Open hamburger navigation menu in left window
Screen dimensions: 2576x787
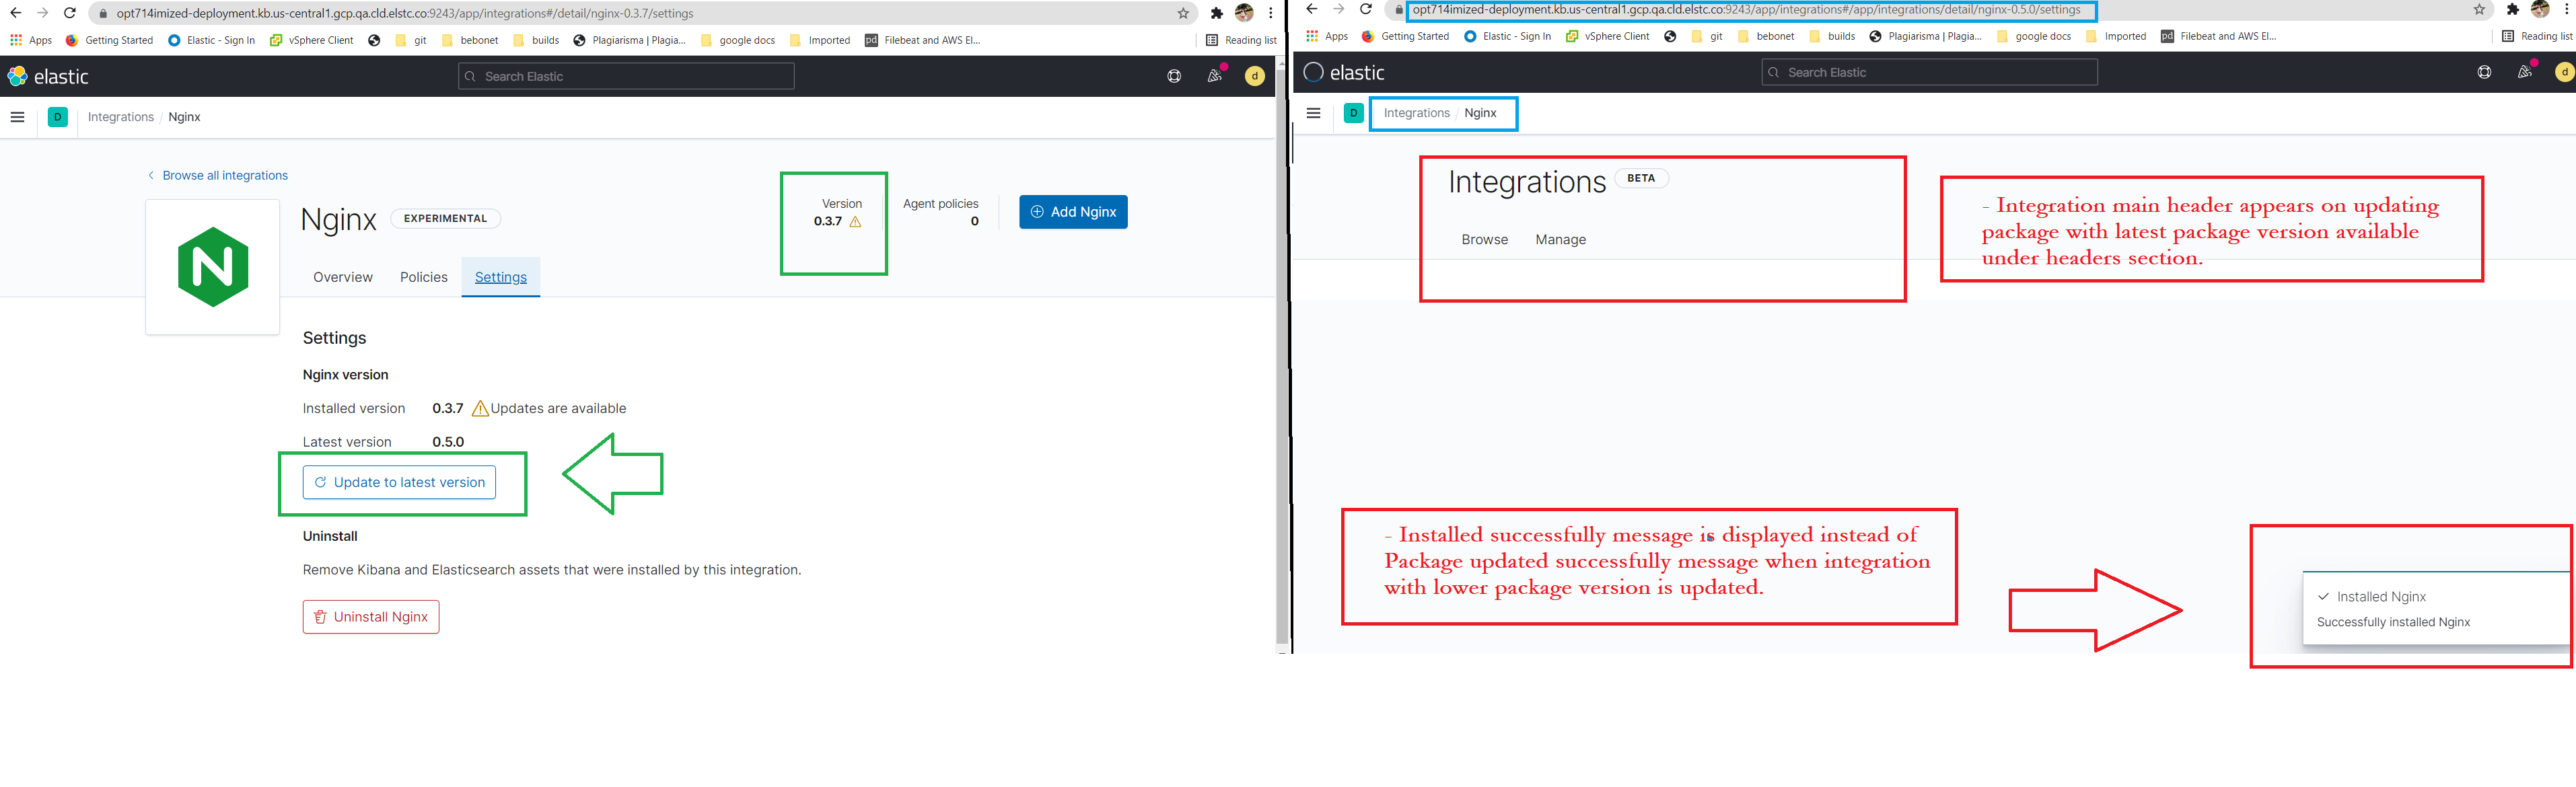pos(17,117)
